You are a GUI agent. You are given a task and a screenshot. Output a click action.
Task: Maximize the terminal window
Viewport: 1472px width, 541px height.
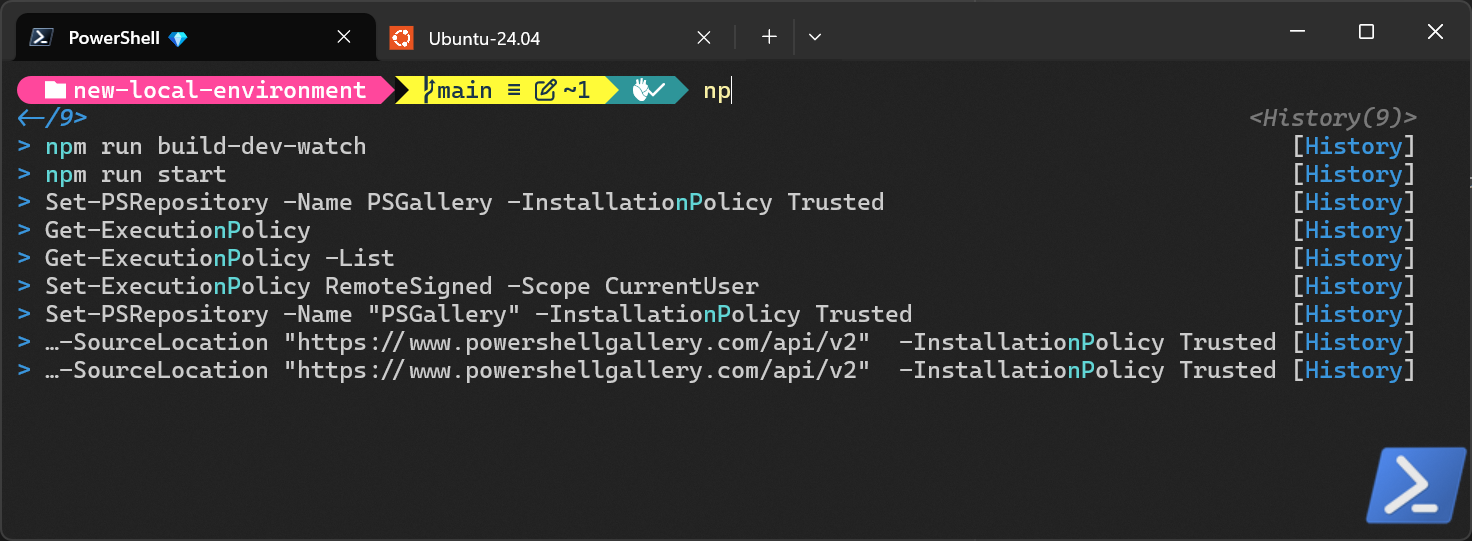(1366, 32)
